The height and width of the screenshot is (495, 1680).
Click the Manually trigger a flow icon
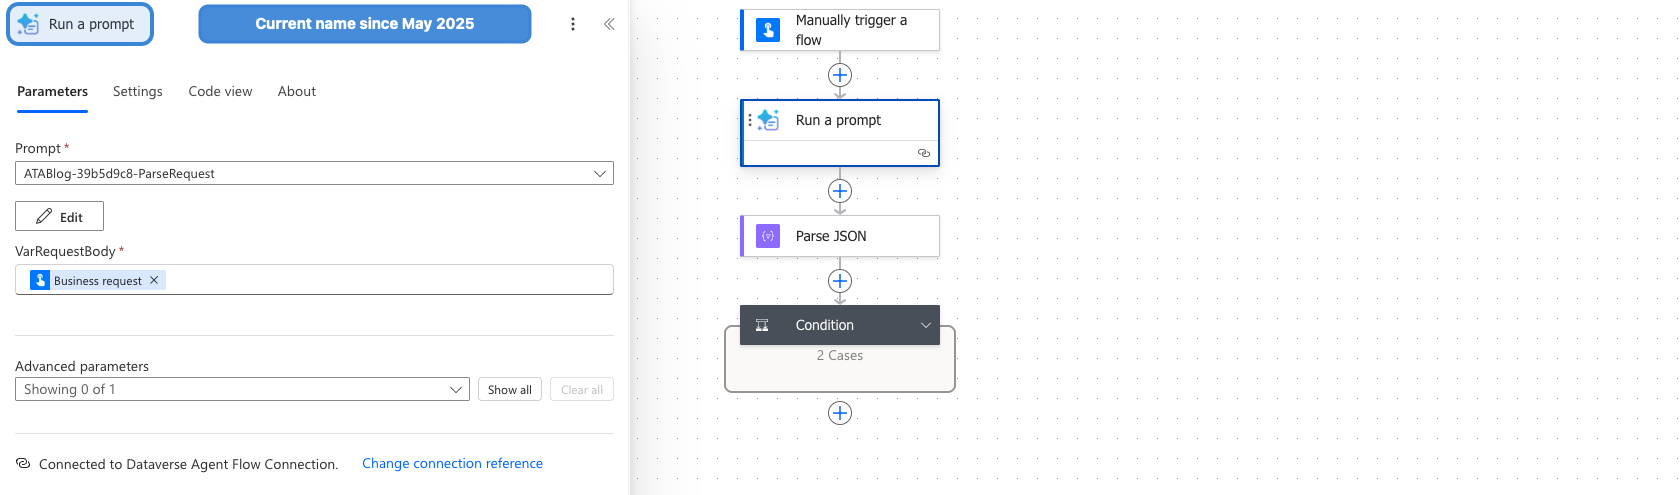pos(768,30)
